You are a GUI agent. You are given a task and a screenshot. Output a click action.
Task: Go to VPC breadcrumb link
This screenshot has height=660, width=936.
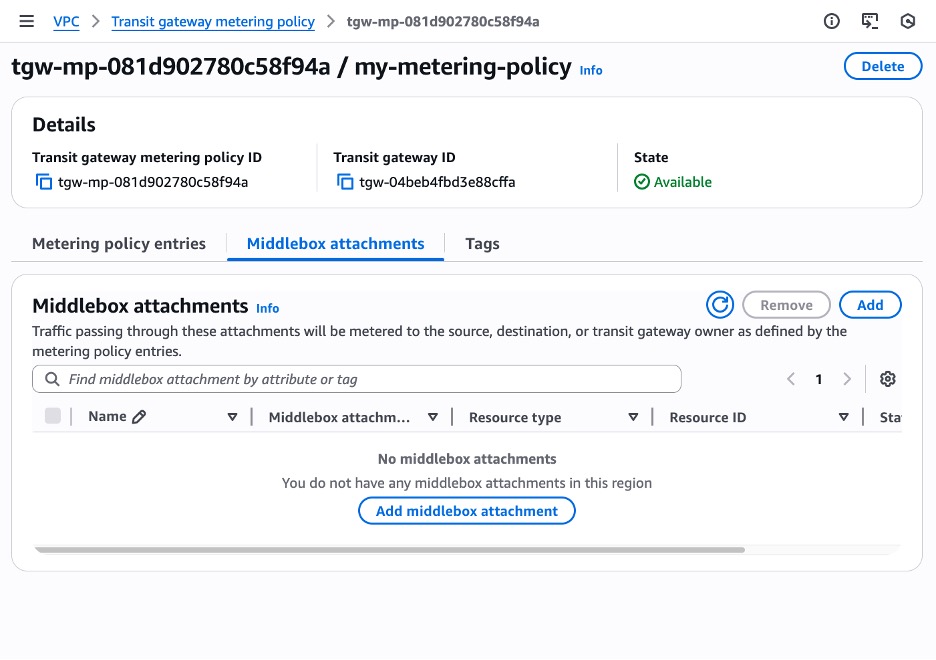66,21
